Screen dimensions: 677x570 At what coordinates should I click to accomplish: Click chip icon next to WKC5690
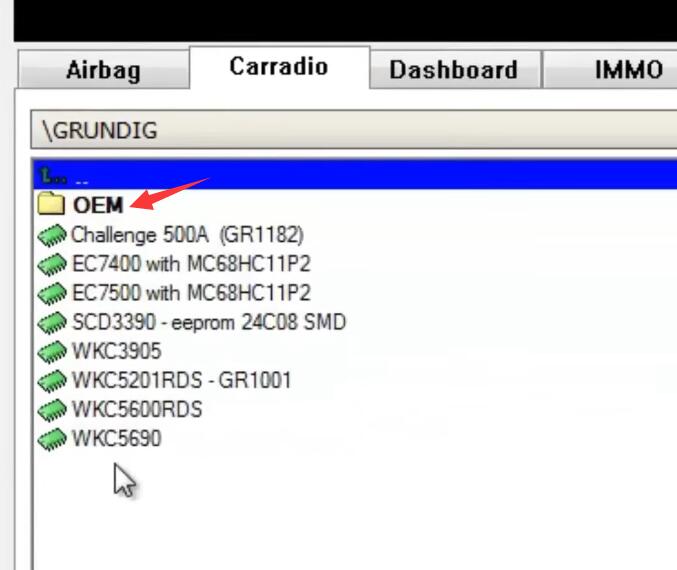(x=52, y=439)
